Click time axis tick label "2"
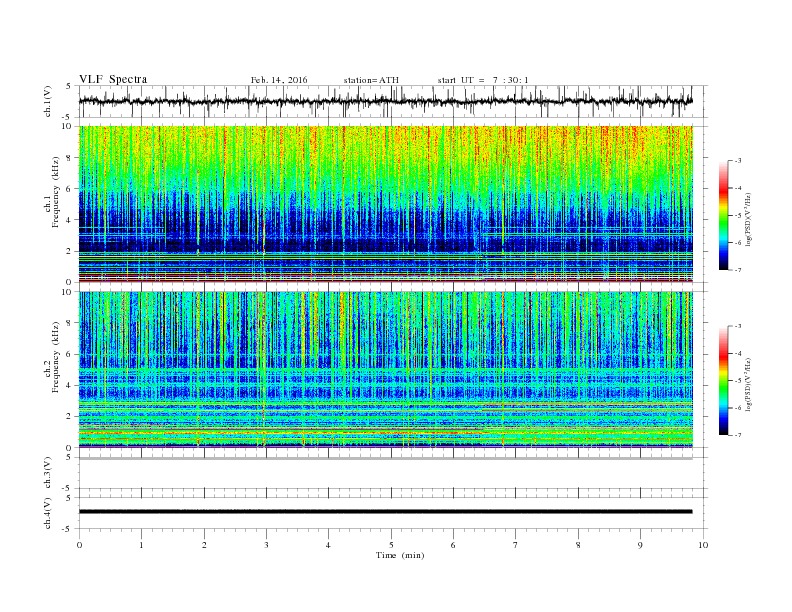Viewport: 792px width, 612px height. click(204, 545)
